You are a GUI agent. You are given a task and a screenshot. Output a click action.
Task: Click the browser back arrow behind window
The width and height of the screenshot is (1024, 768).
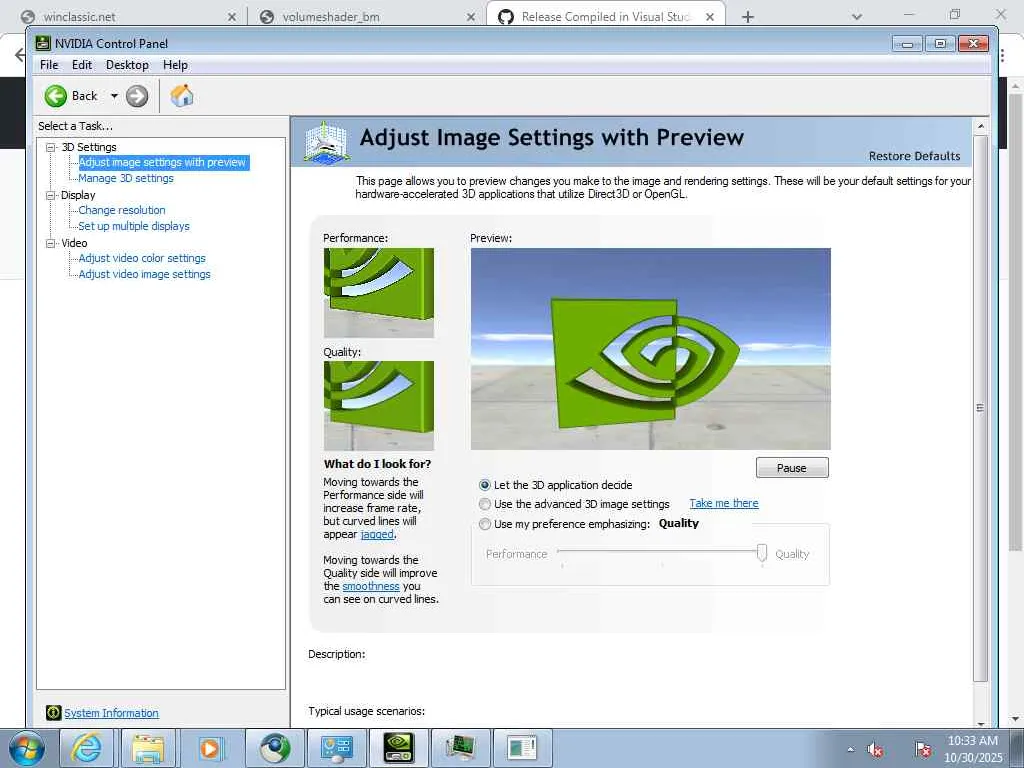click(19, 55)
